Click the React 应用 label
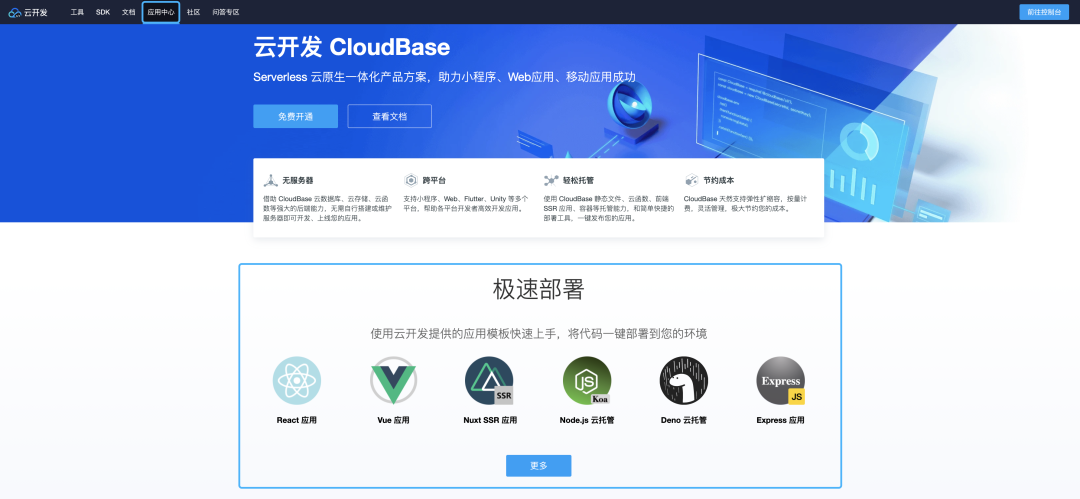 tap(297, 420)
